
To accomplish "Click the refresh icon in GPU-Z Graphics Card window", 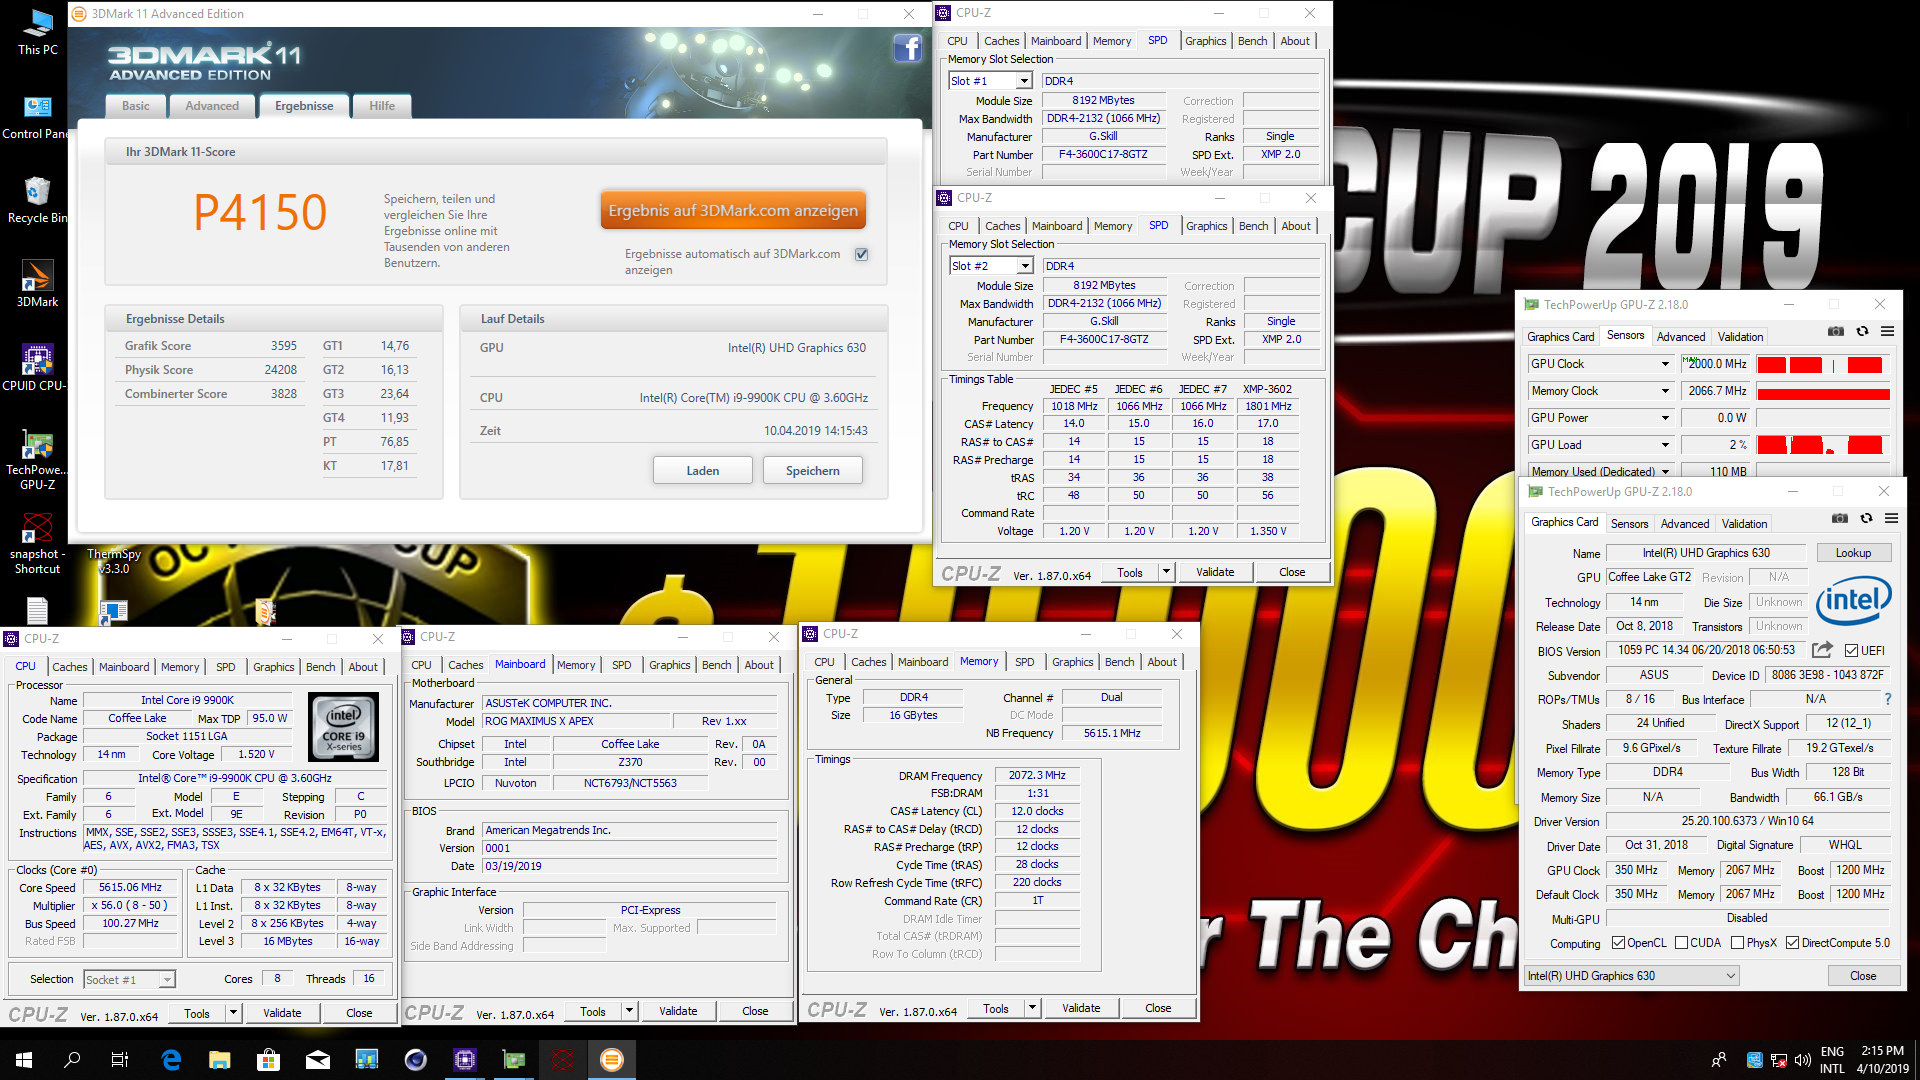I will click(x=1866, y=518).
